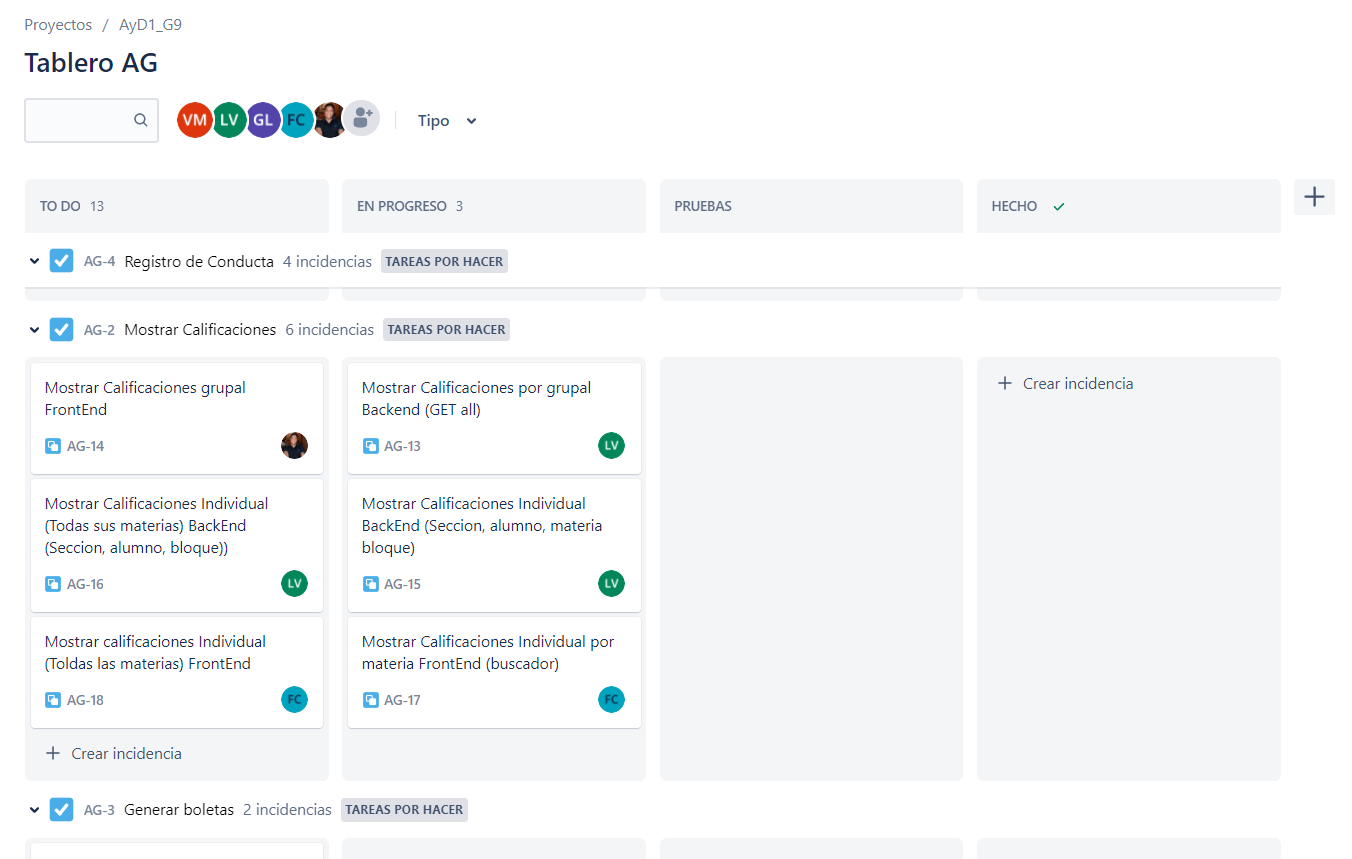This screenshot has width=1352, height=859.
Task: Open AyD1_G9 breadcrumb link
Action: 150,25
